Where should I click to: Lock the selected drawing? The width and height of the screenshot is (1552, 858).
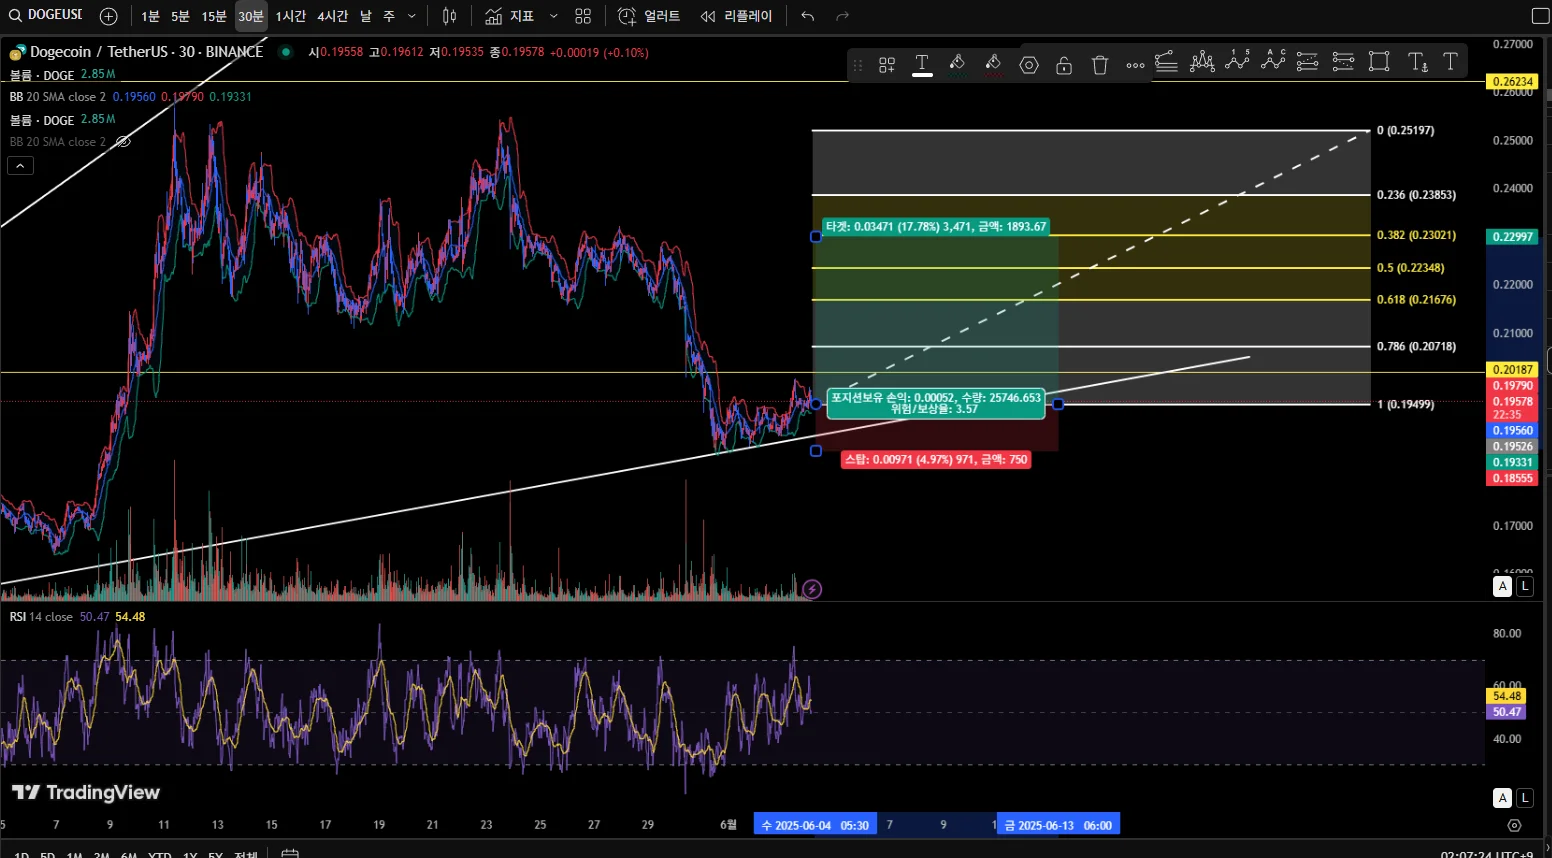click(x=1064, y=65)
